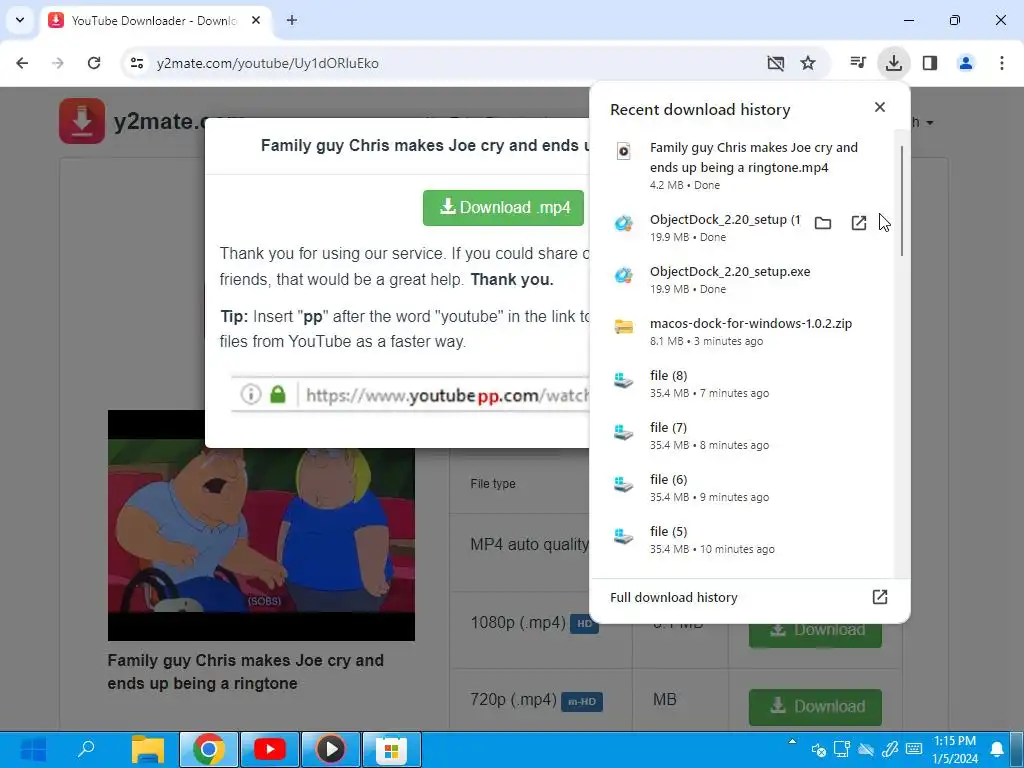Screen dimensions: 1024x768
Task: Open the notifications bell in taskbar
Action: coord(997,749)
